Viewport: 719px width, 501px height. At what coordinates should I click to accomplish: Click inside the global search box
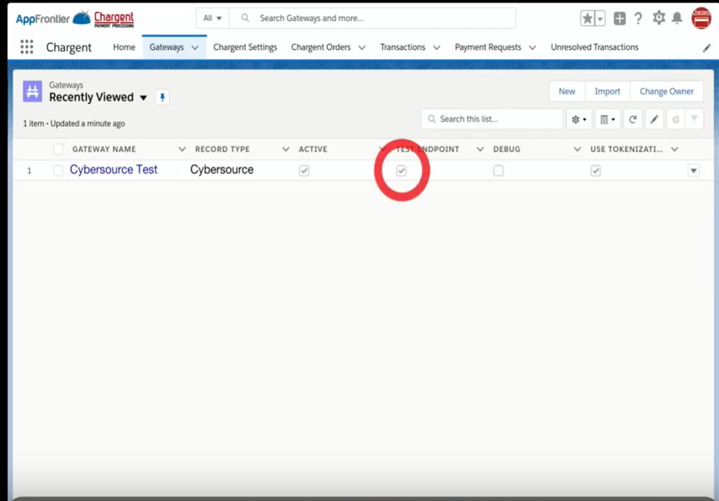click(x=372, y=18)
